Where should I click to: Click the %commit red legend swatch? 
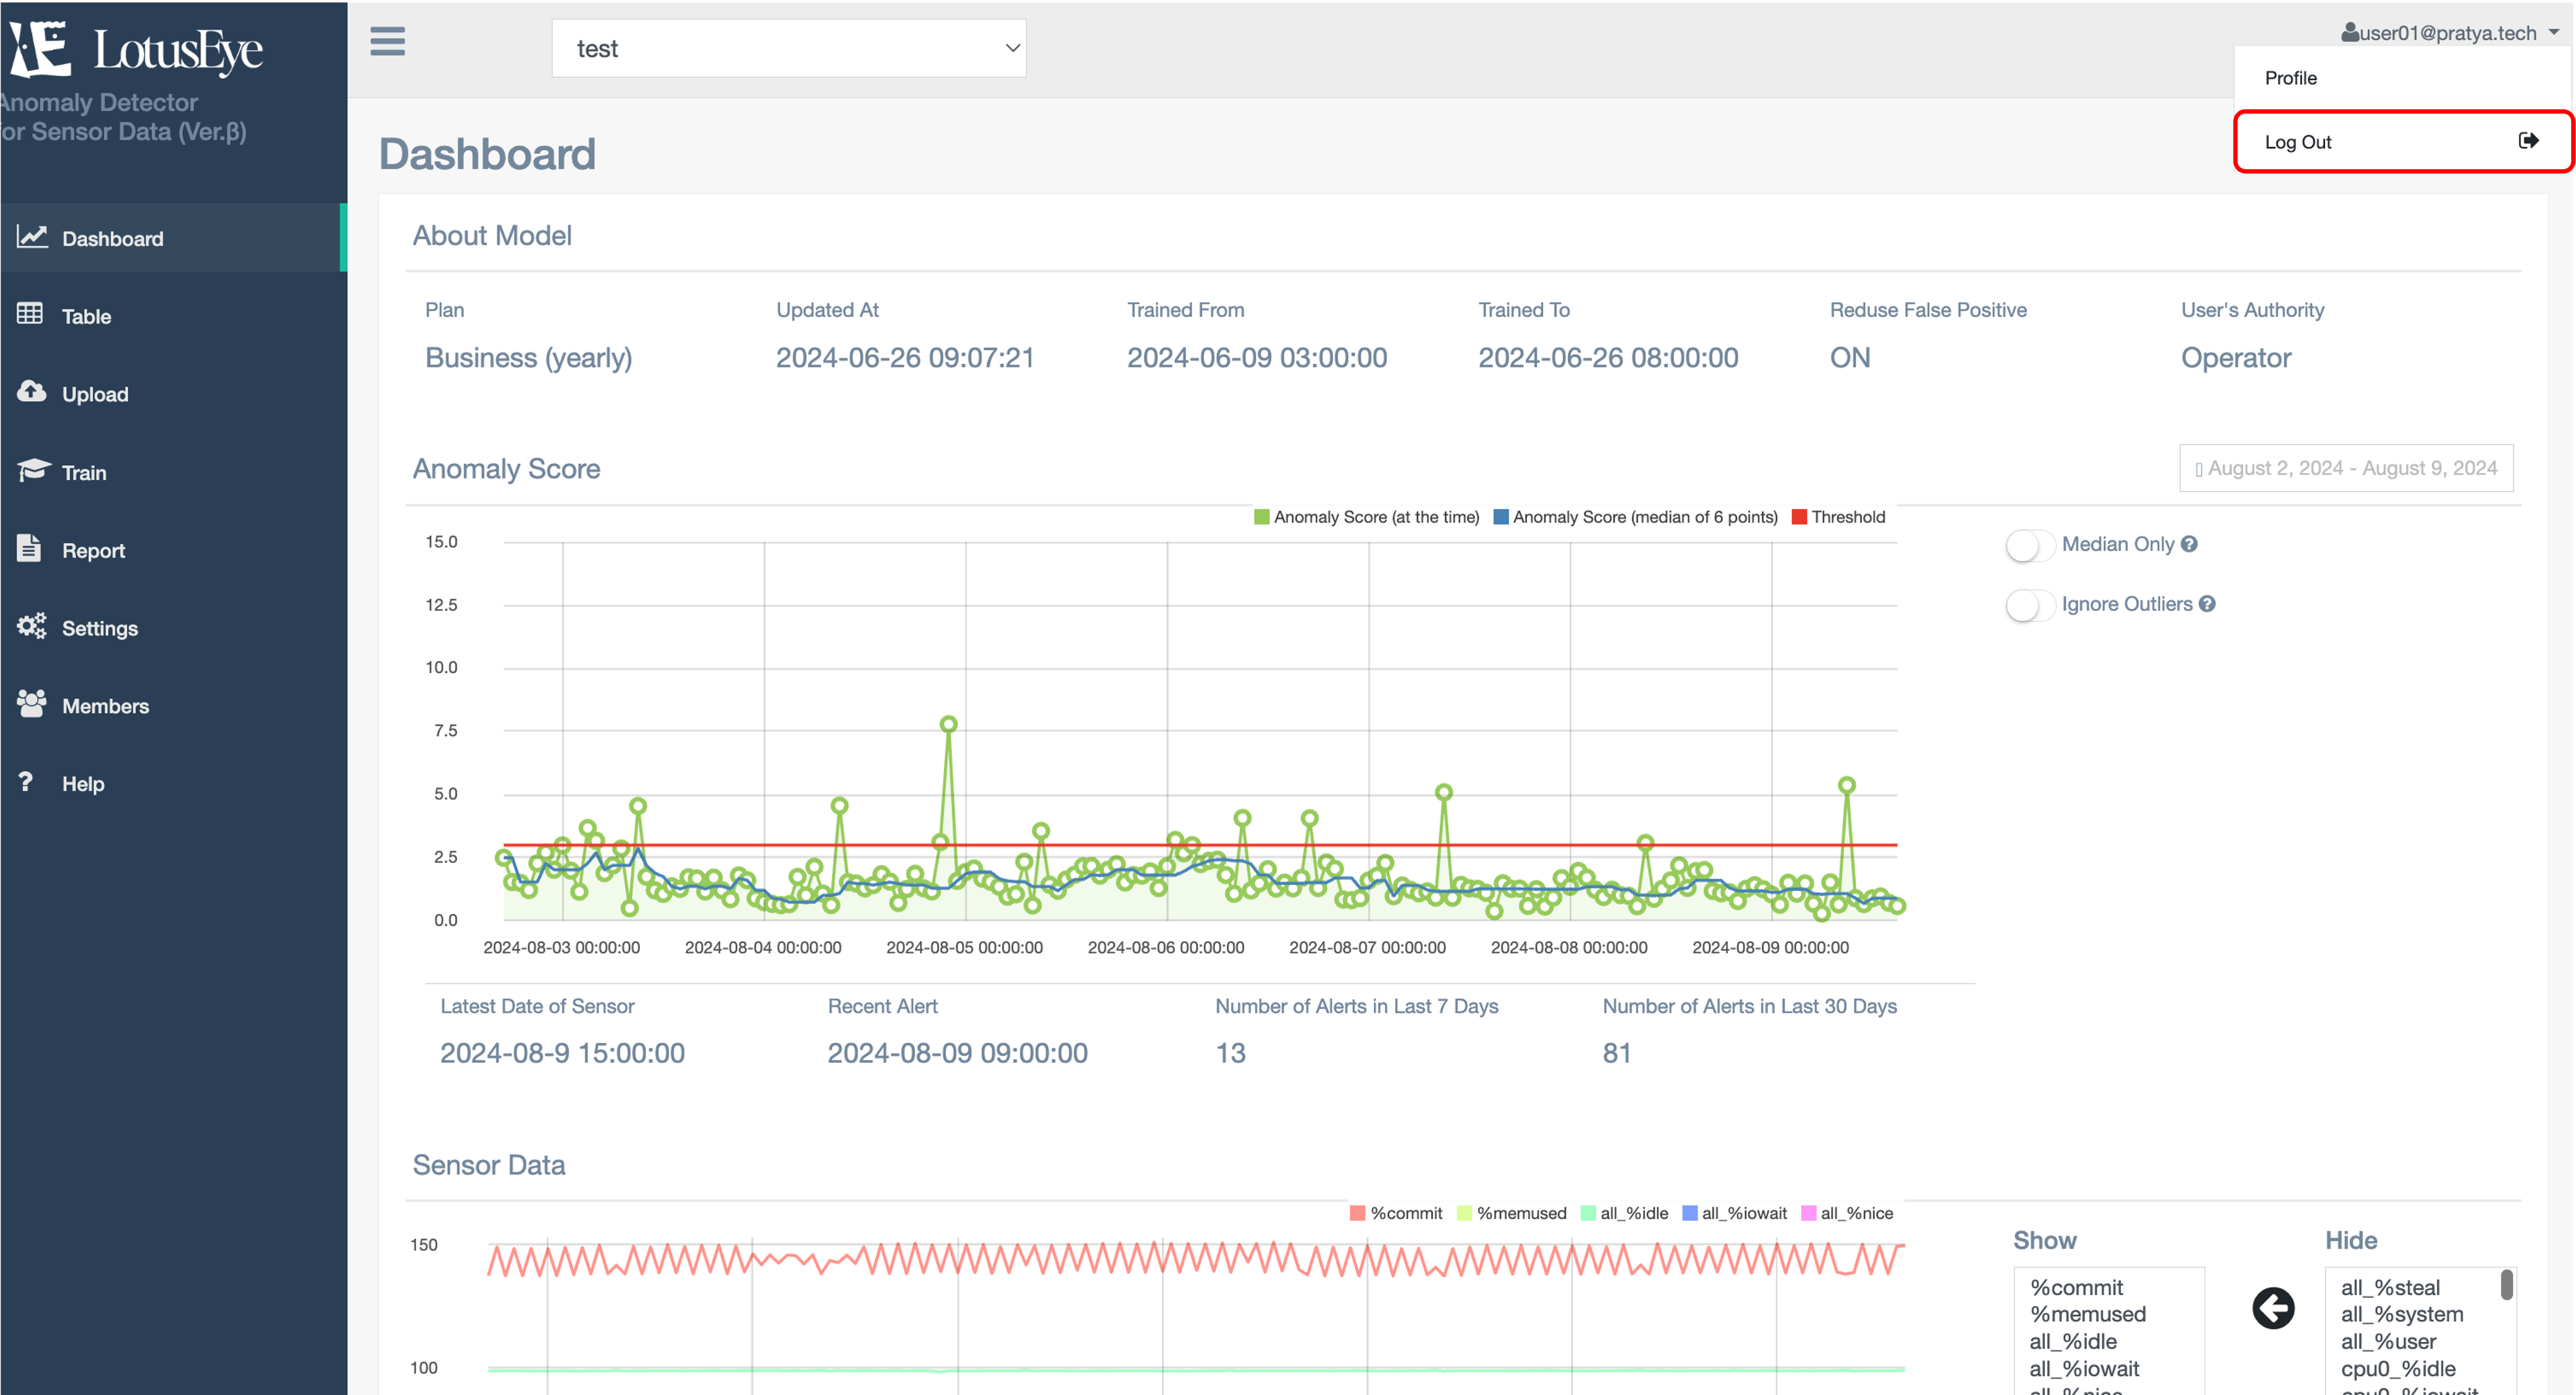click(x=1357, y=1213)
